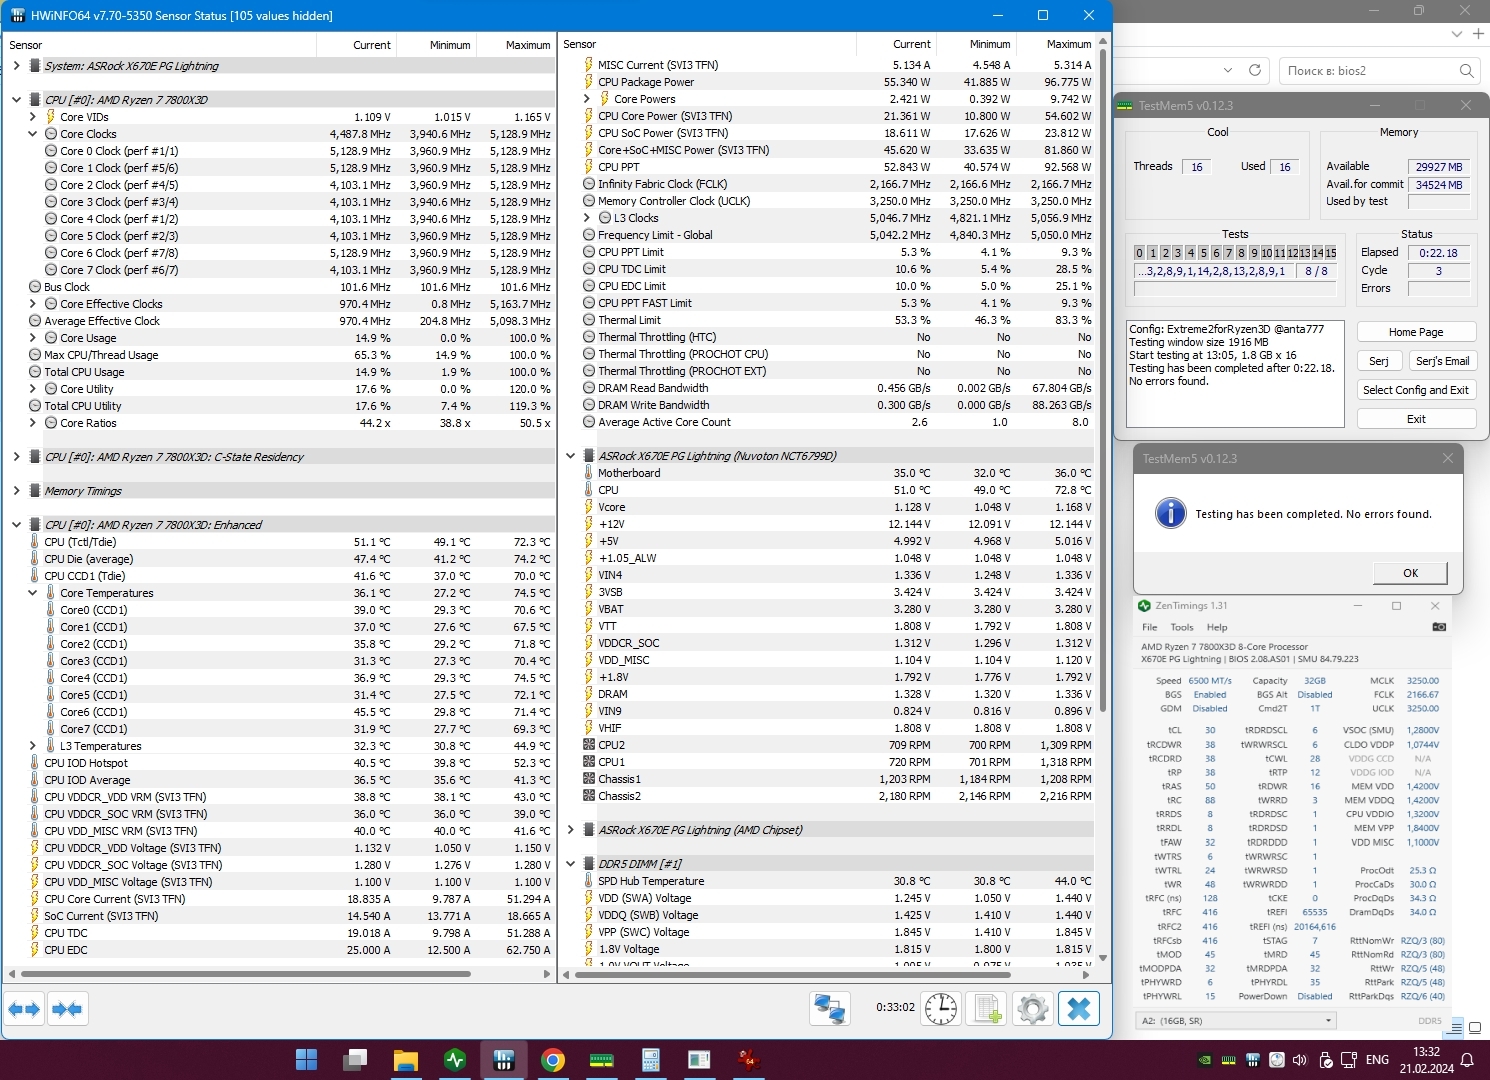Click OK in the TestMem5 completion dialog
The height and width of the screenshot is (1080, 1490).
(x=1410, y=573)
